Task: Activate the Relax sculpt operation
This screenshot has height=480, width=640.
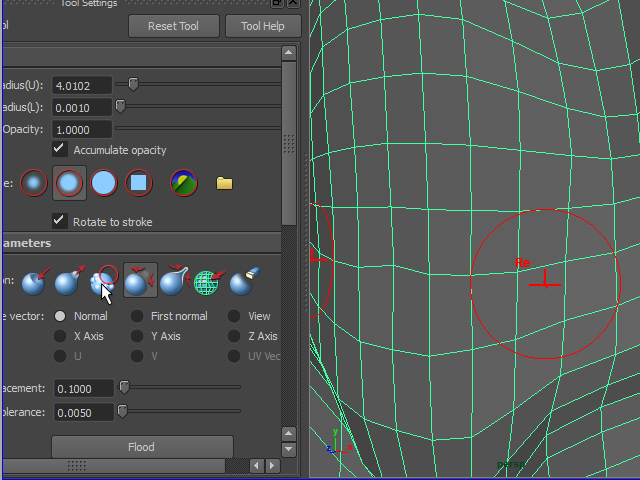Action: [139, 283]
